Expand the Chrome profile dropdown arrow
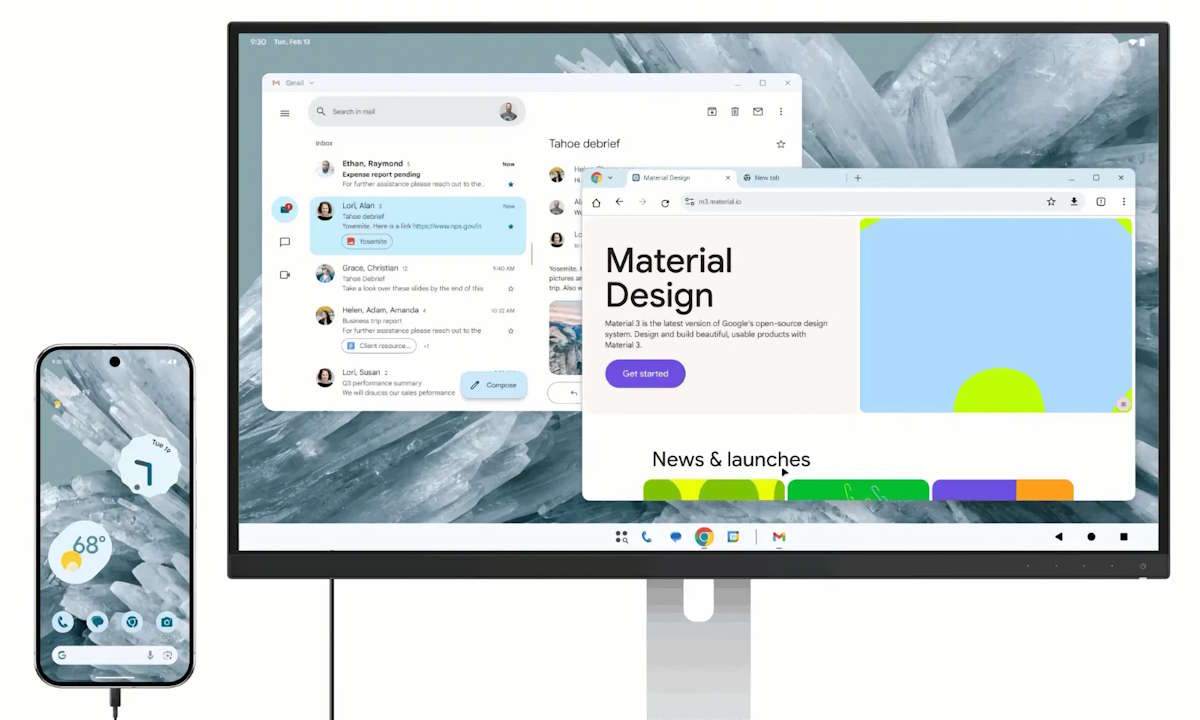1200x720 pixels. tap(610, 178)
